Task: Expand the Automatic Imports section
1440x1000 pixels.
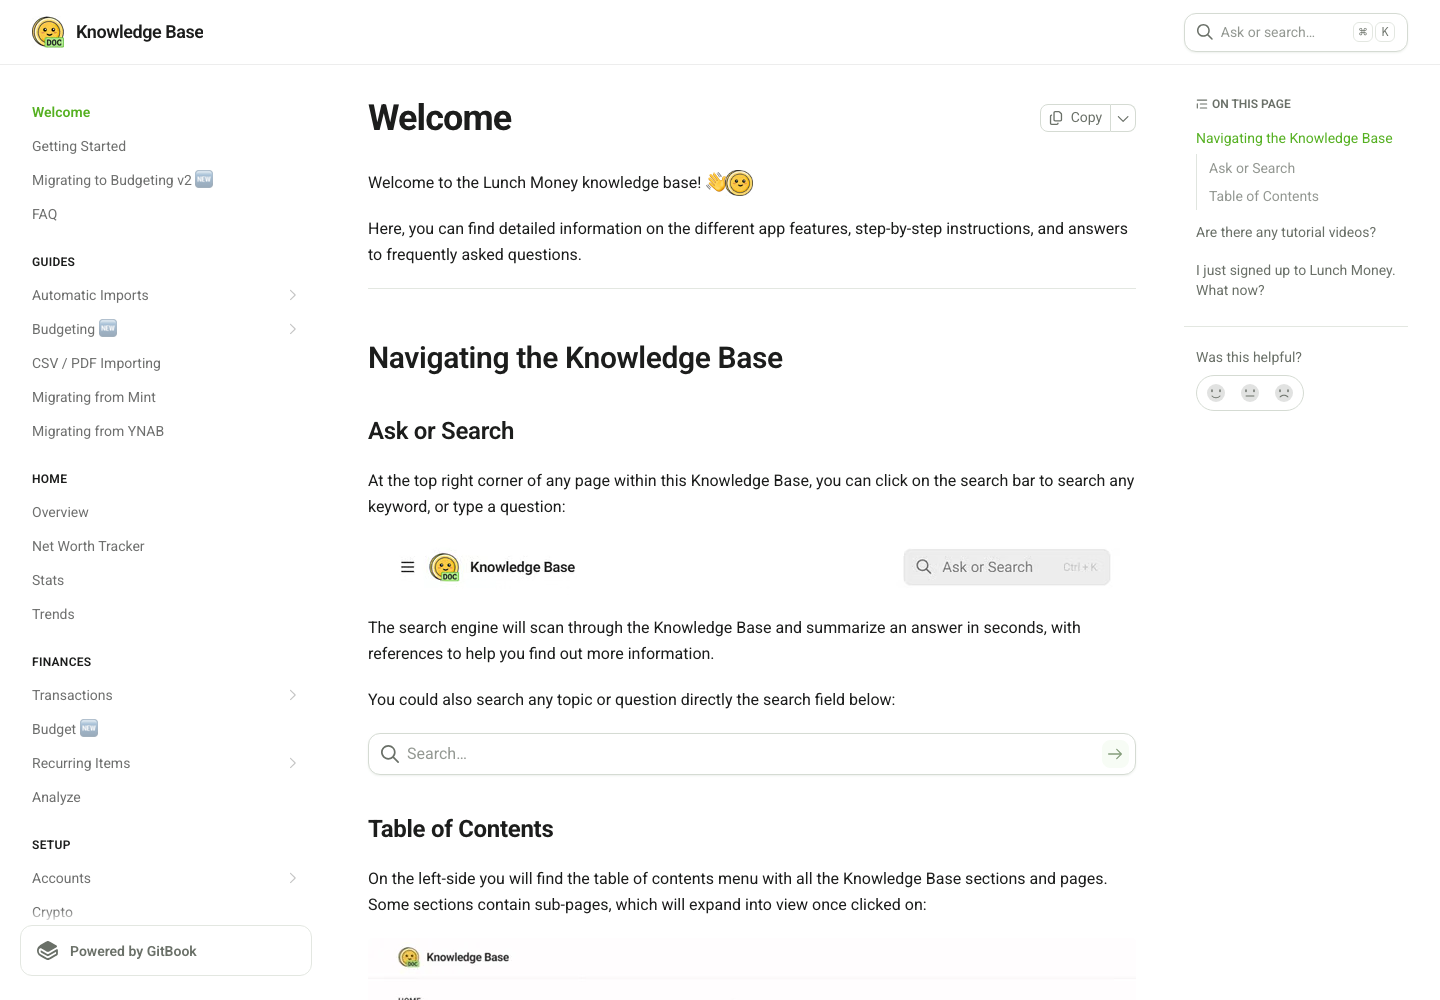Action: pos(293,295)
